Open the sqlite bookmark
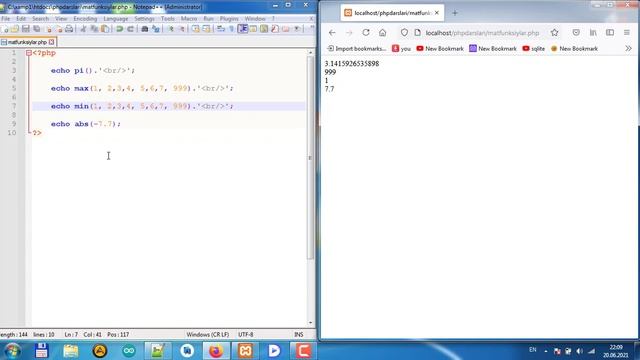Image resolution: width=640 pixels, height=360 pixels. (x=533, y=49)
